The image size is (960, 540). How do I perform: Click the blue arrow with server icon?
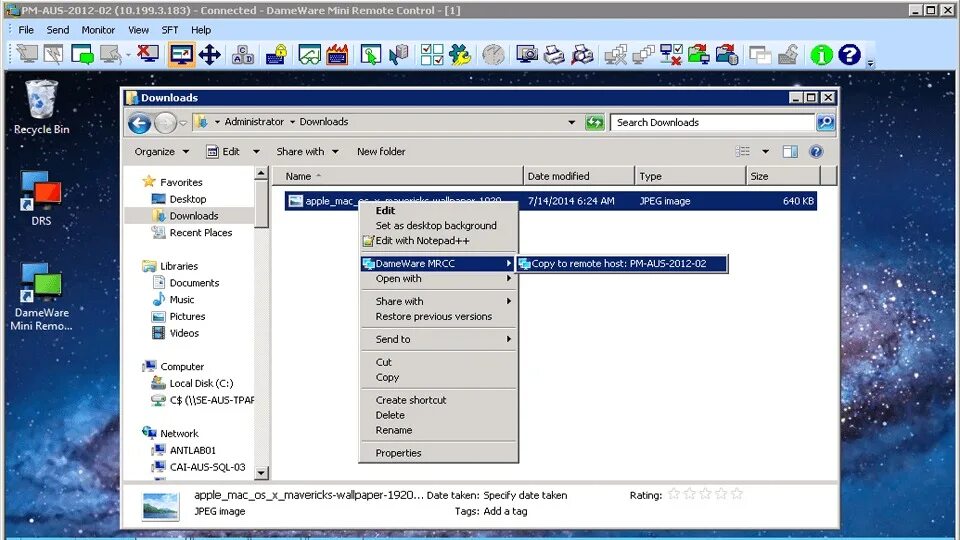[x=399, y=55]
